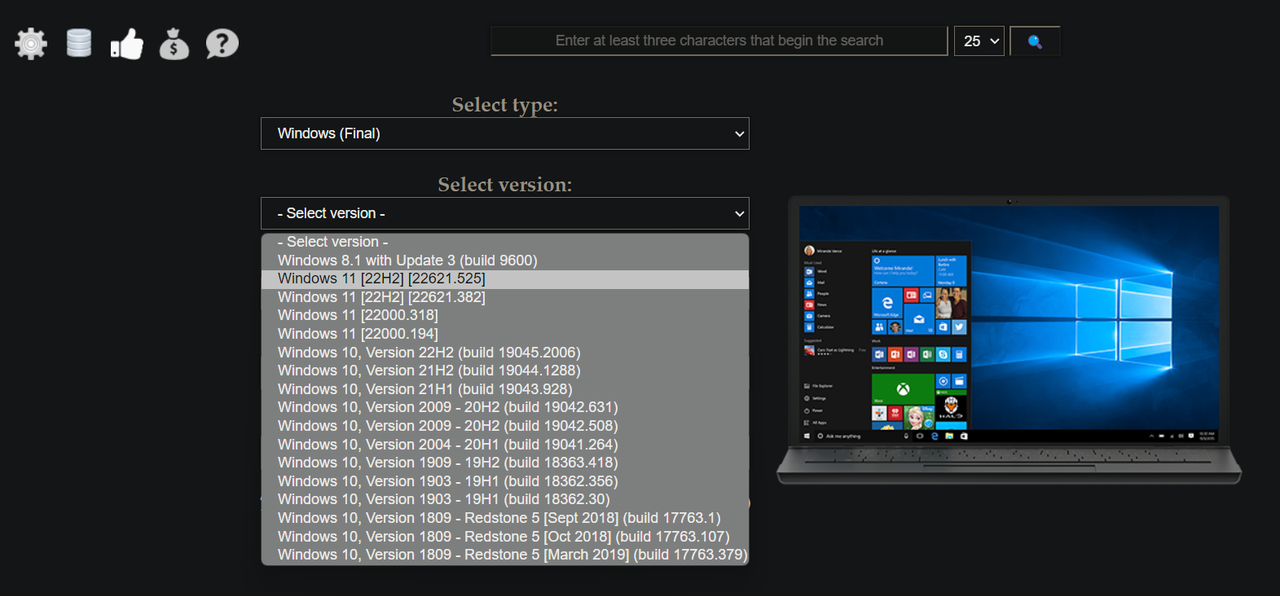This screenshot has width=1280, height=596.
Task: Select Windows 10 1903 - 19H1 build 18362.30
Action: pyautogui.click(x=505, y=499)
